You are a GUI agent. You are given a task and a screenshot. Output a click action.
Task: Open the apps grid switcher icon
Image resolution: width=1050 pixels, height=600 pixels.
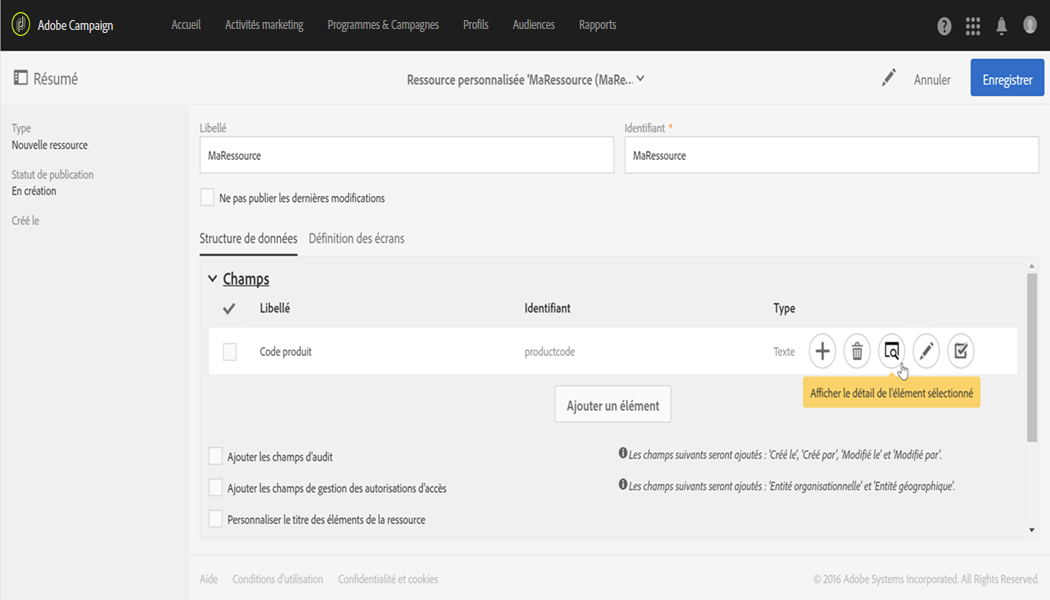coord(973,26)
